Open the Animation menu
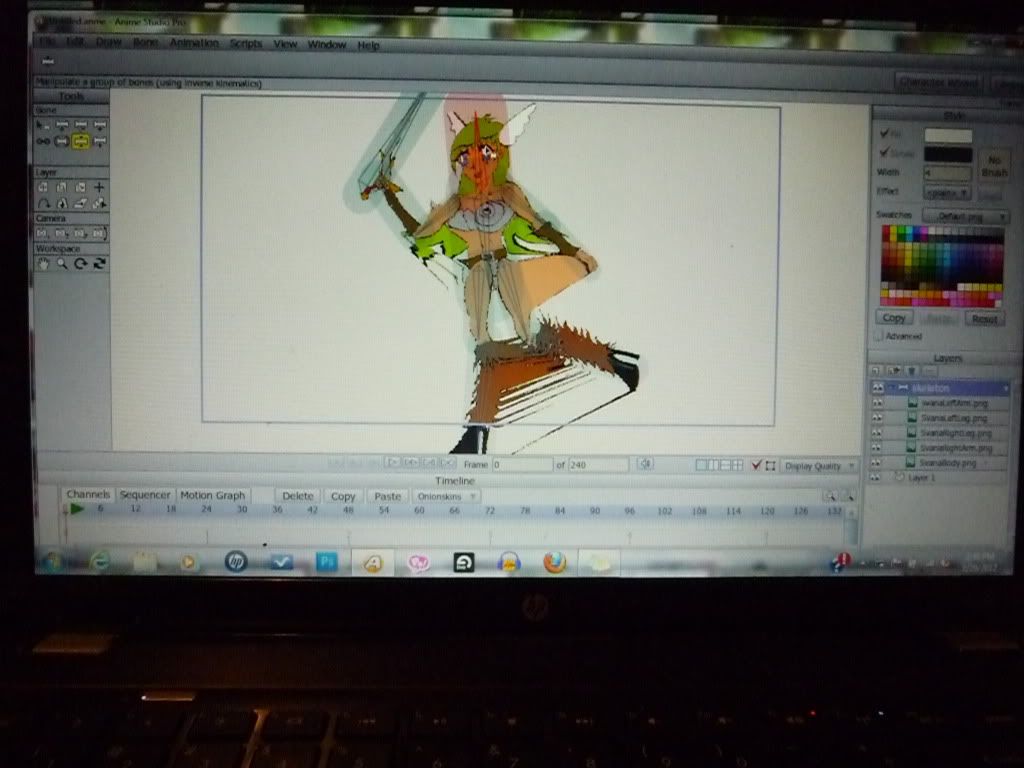Screen dimensions: 1024x768 click(x=194, y=42)
